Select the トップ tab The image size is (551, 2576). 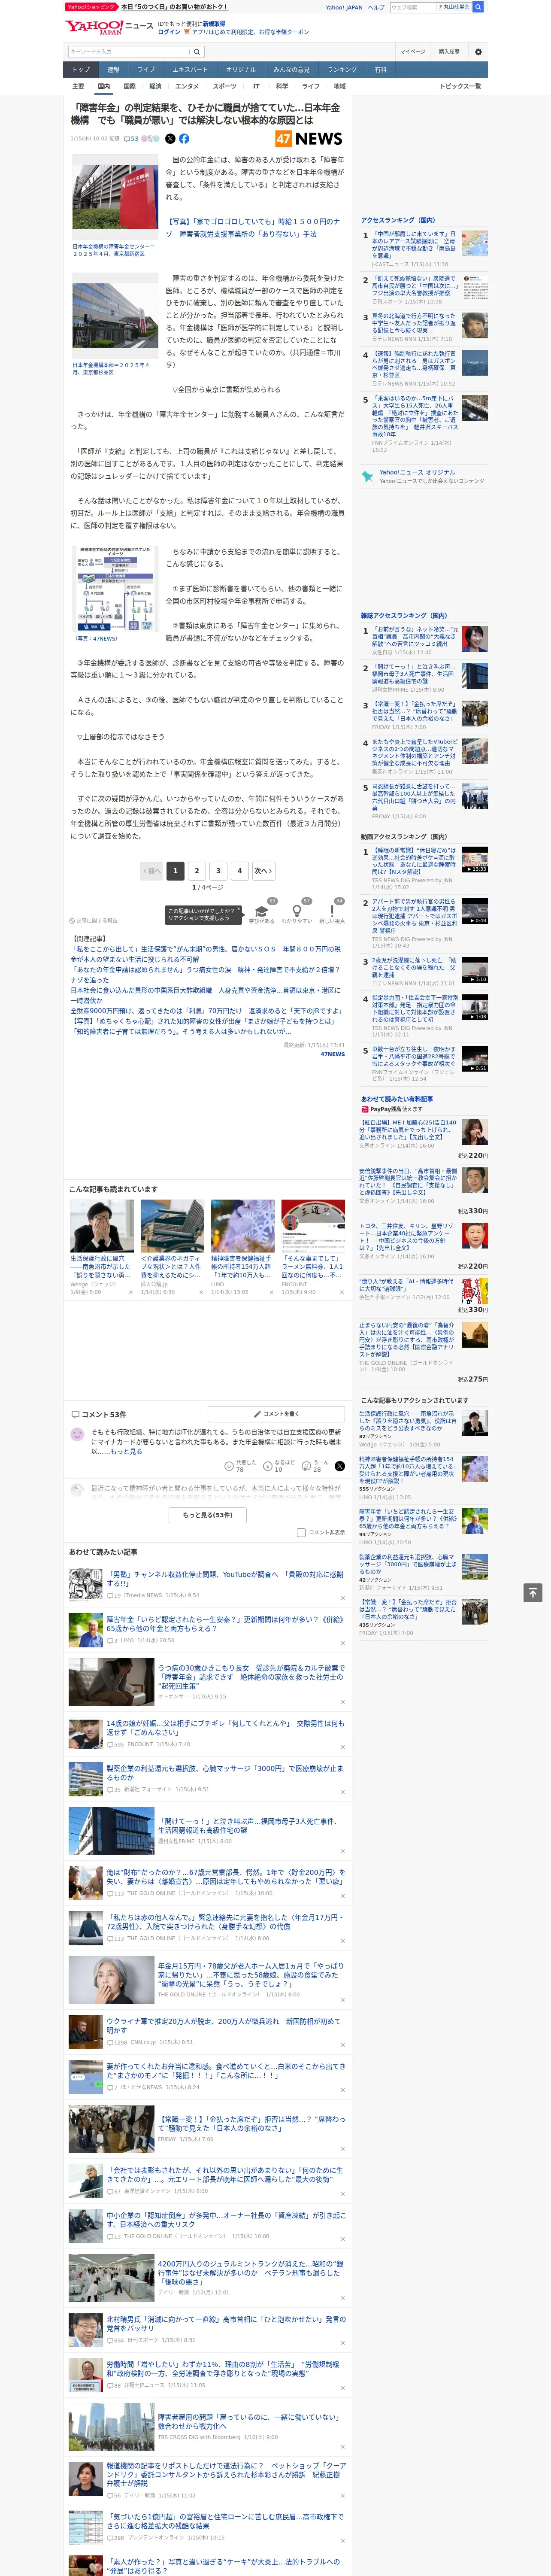click(81, 70)
